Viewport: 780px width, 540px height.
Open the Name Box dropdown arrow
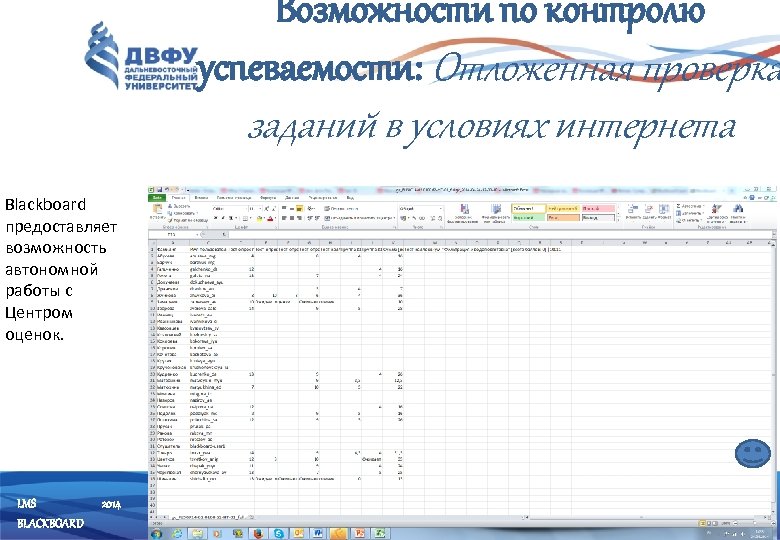click(x=197, y=234)
